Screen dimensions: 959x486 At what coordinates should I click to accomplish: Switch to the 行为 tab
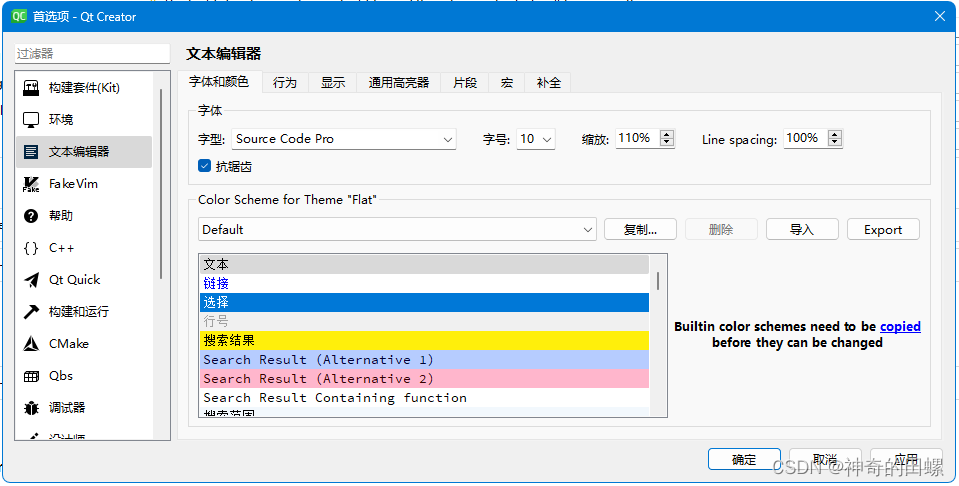[285, 83]
